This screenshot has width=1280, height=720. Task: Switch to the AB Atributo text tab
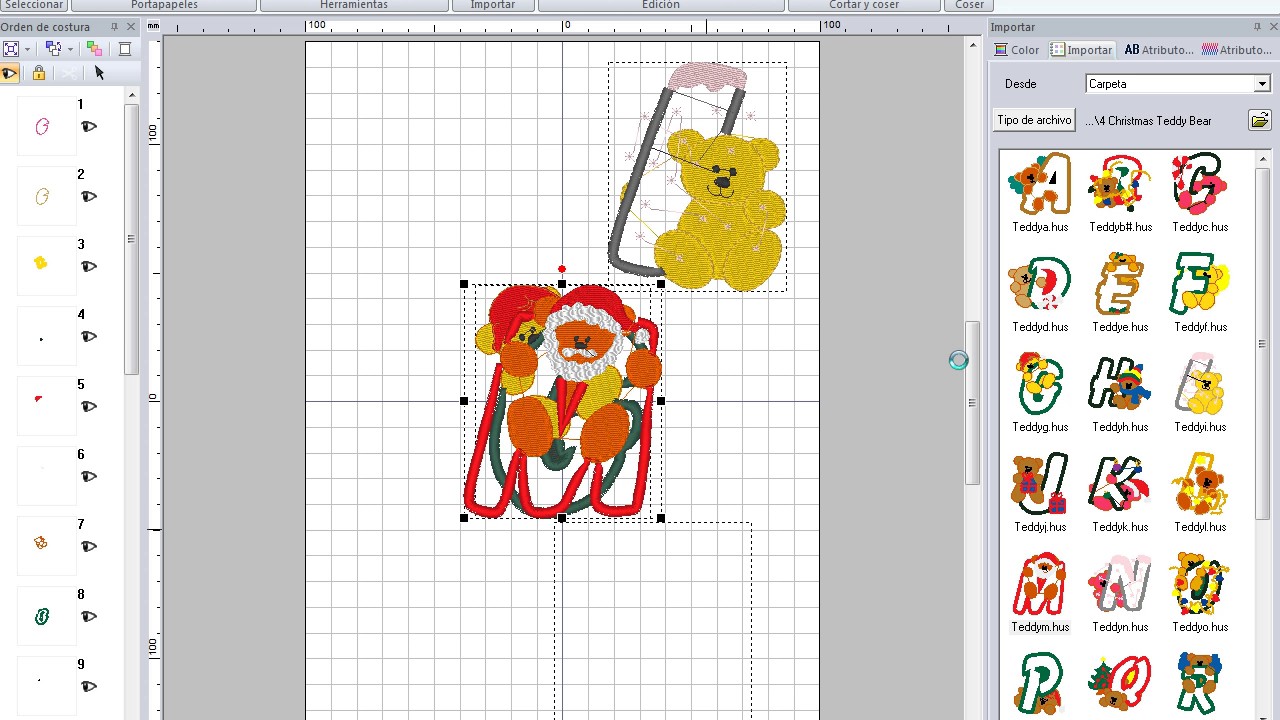click(x=1158, y=50)
